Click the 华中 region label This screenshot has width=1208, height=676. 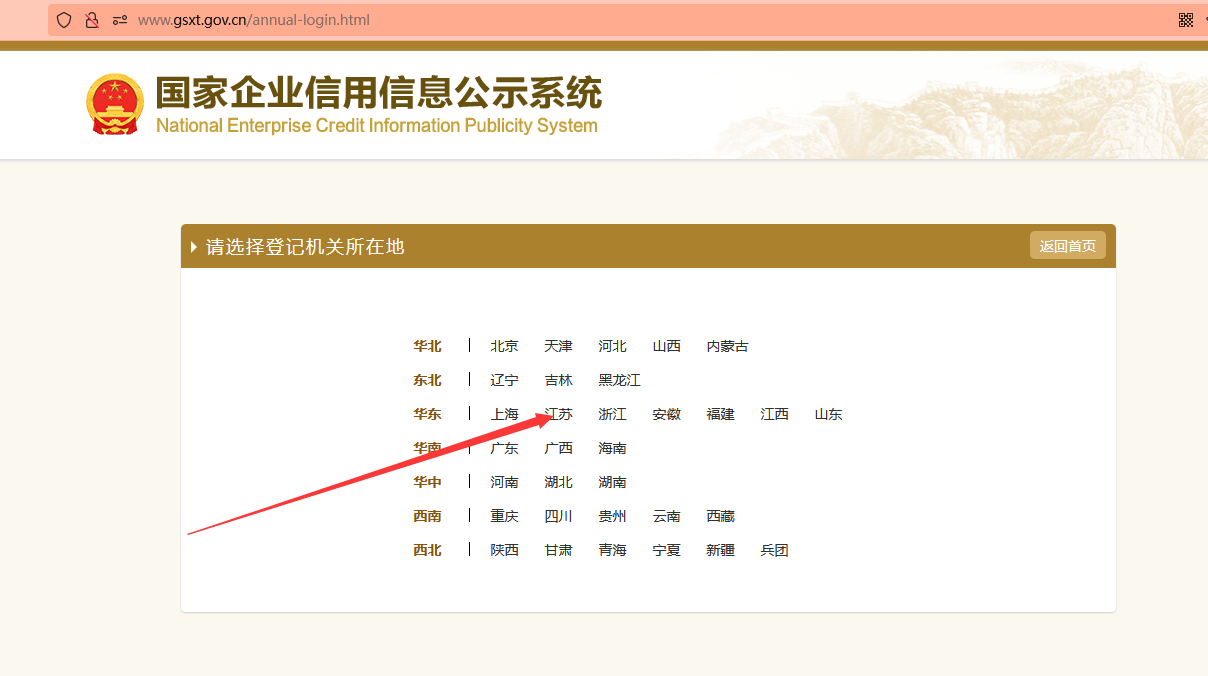[428, 482]
